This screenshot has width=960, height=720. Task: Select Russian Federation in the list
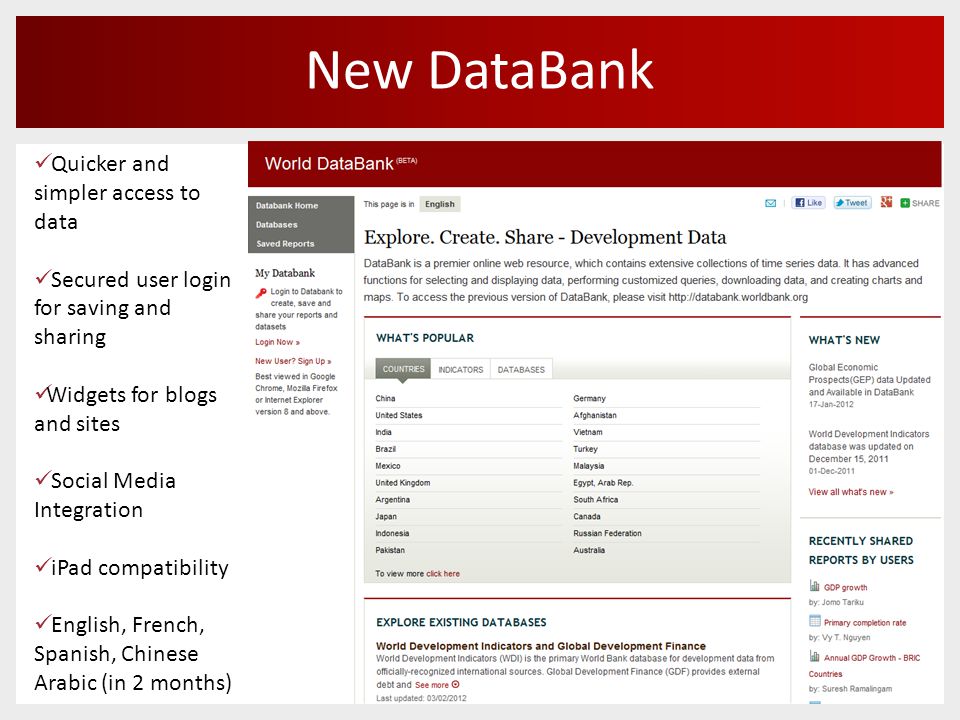pos(607,533)
